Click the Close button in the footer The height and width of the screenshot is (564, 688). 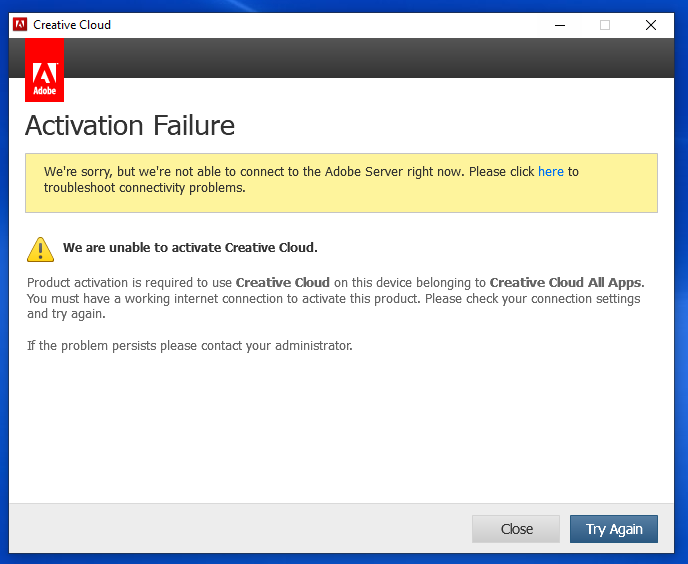(517, 529)
